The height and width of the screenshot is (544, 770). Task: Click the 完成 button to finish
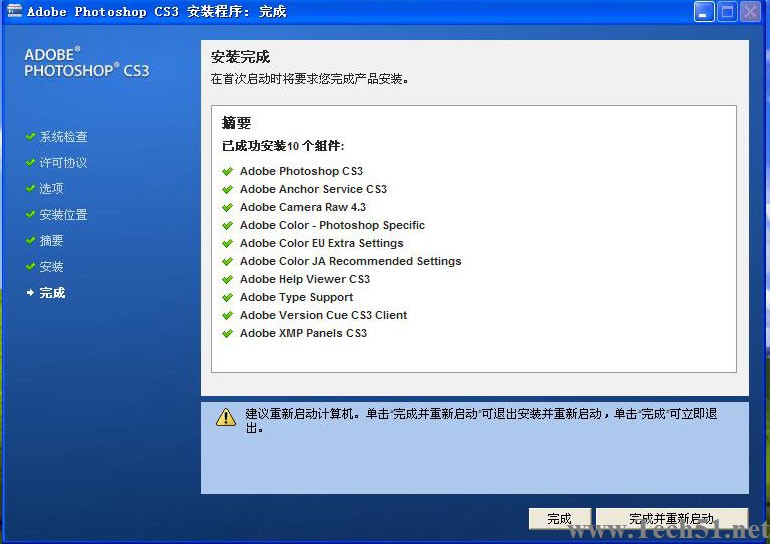click(560, 518)
